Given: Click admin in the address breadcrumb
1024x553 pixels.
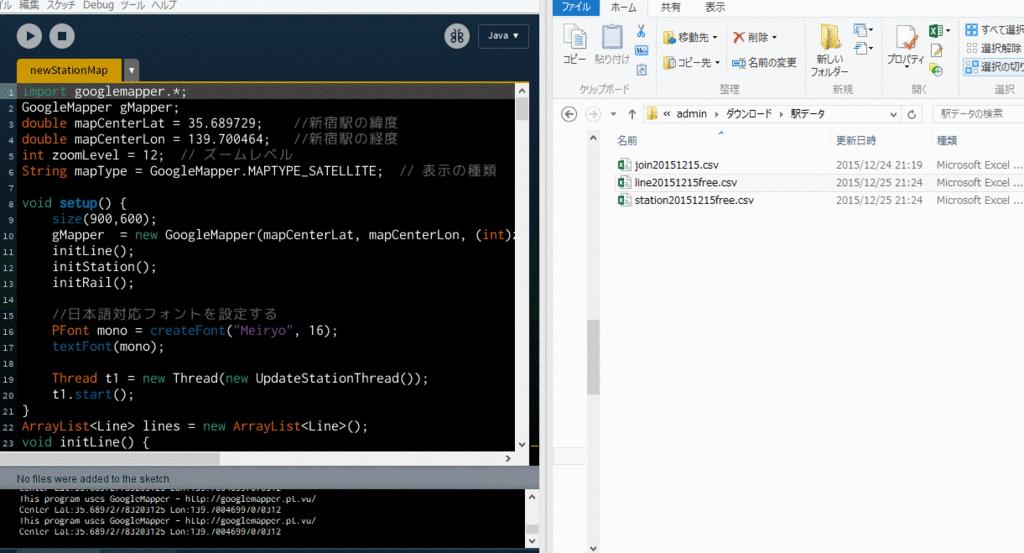Looking at the screenshot, I should click(691, 114).
